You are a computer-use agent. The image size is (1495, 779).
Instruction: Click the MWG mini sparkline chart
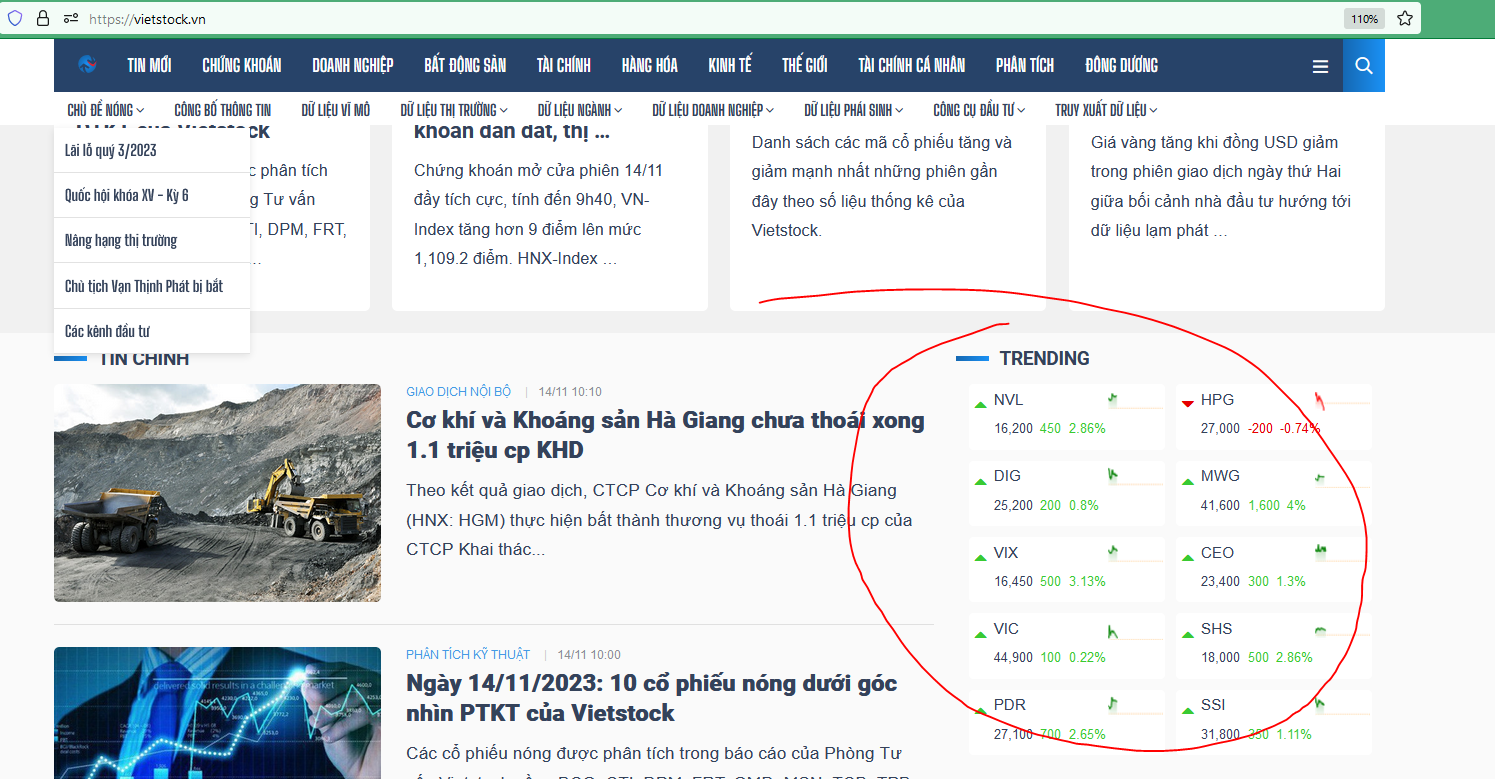[1342, 480]
